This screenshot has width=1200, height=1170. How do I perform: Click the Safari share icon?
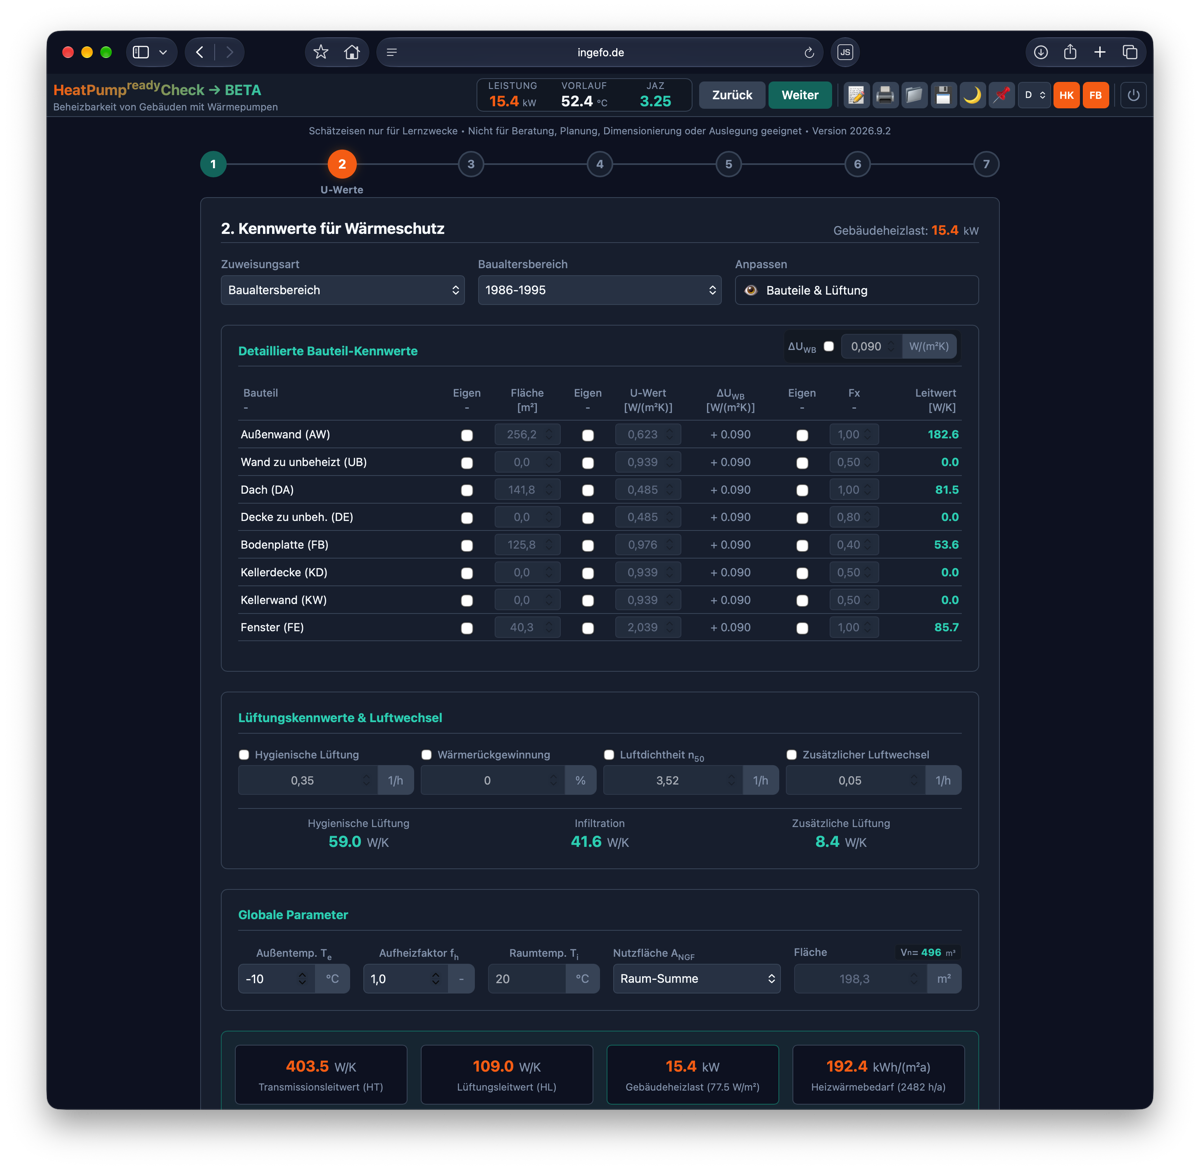point(1070,52)
